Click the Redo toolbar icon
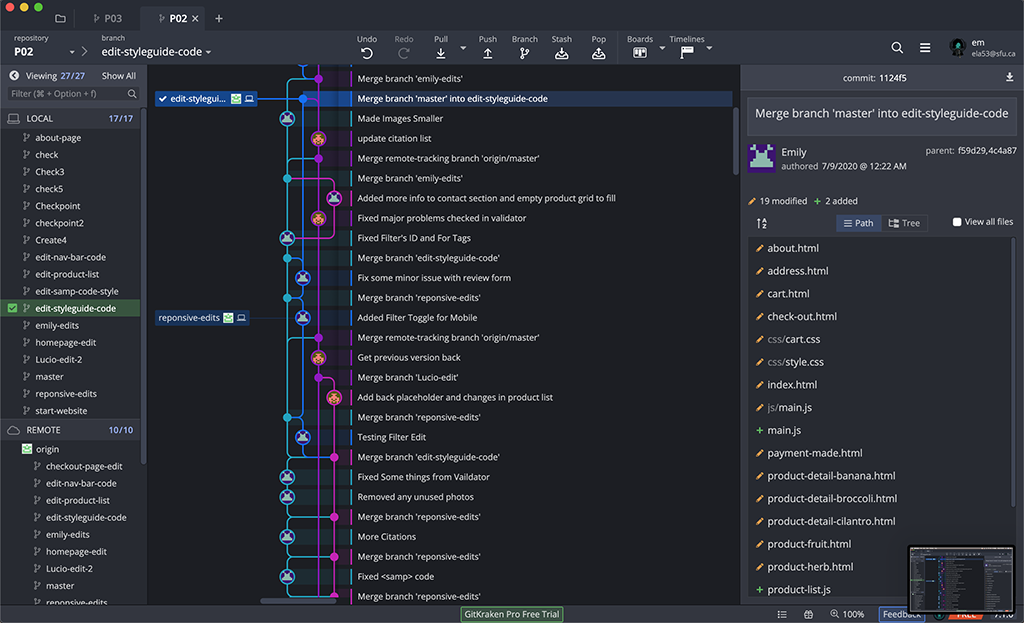 point(404,54)
